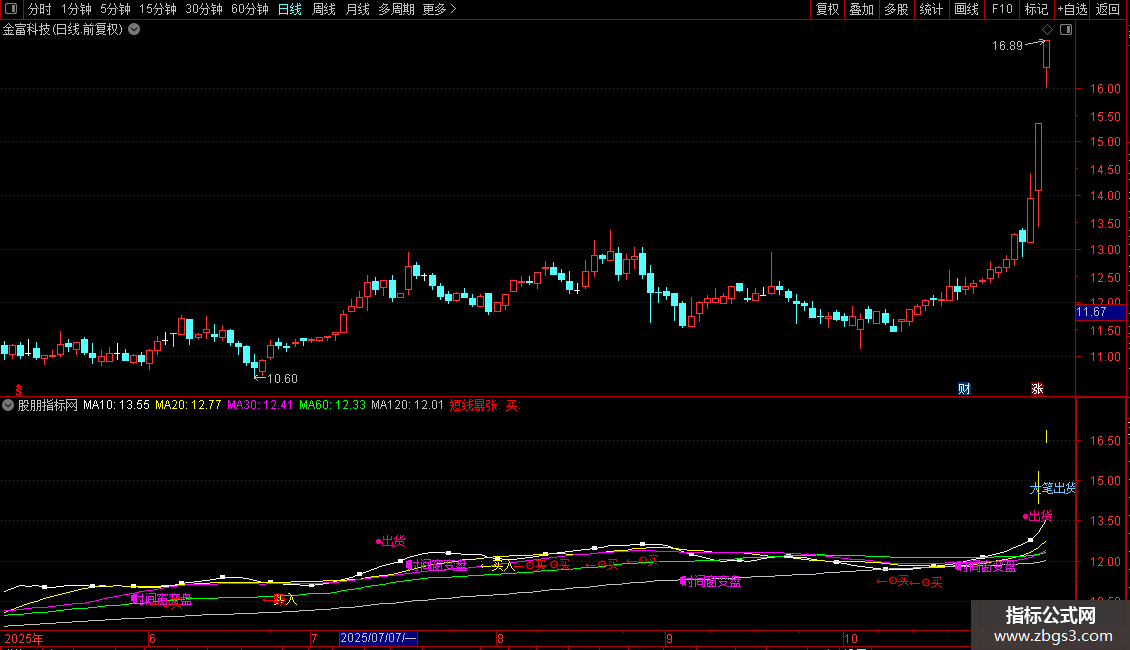Expand the 股朋指标网 indicator dropdown
The image size is (1130, 650).
coord(8,405)
